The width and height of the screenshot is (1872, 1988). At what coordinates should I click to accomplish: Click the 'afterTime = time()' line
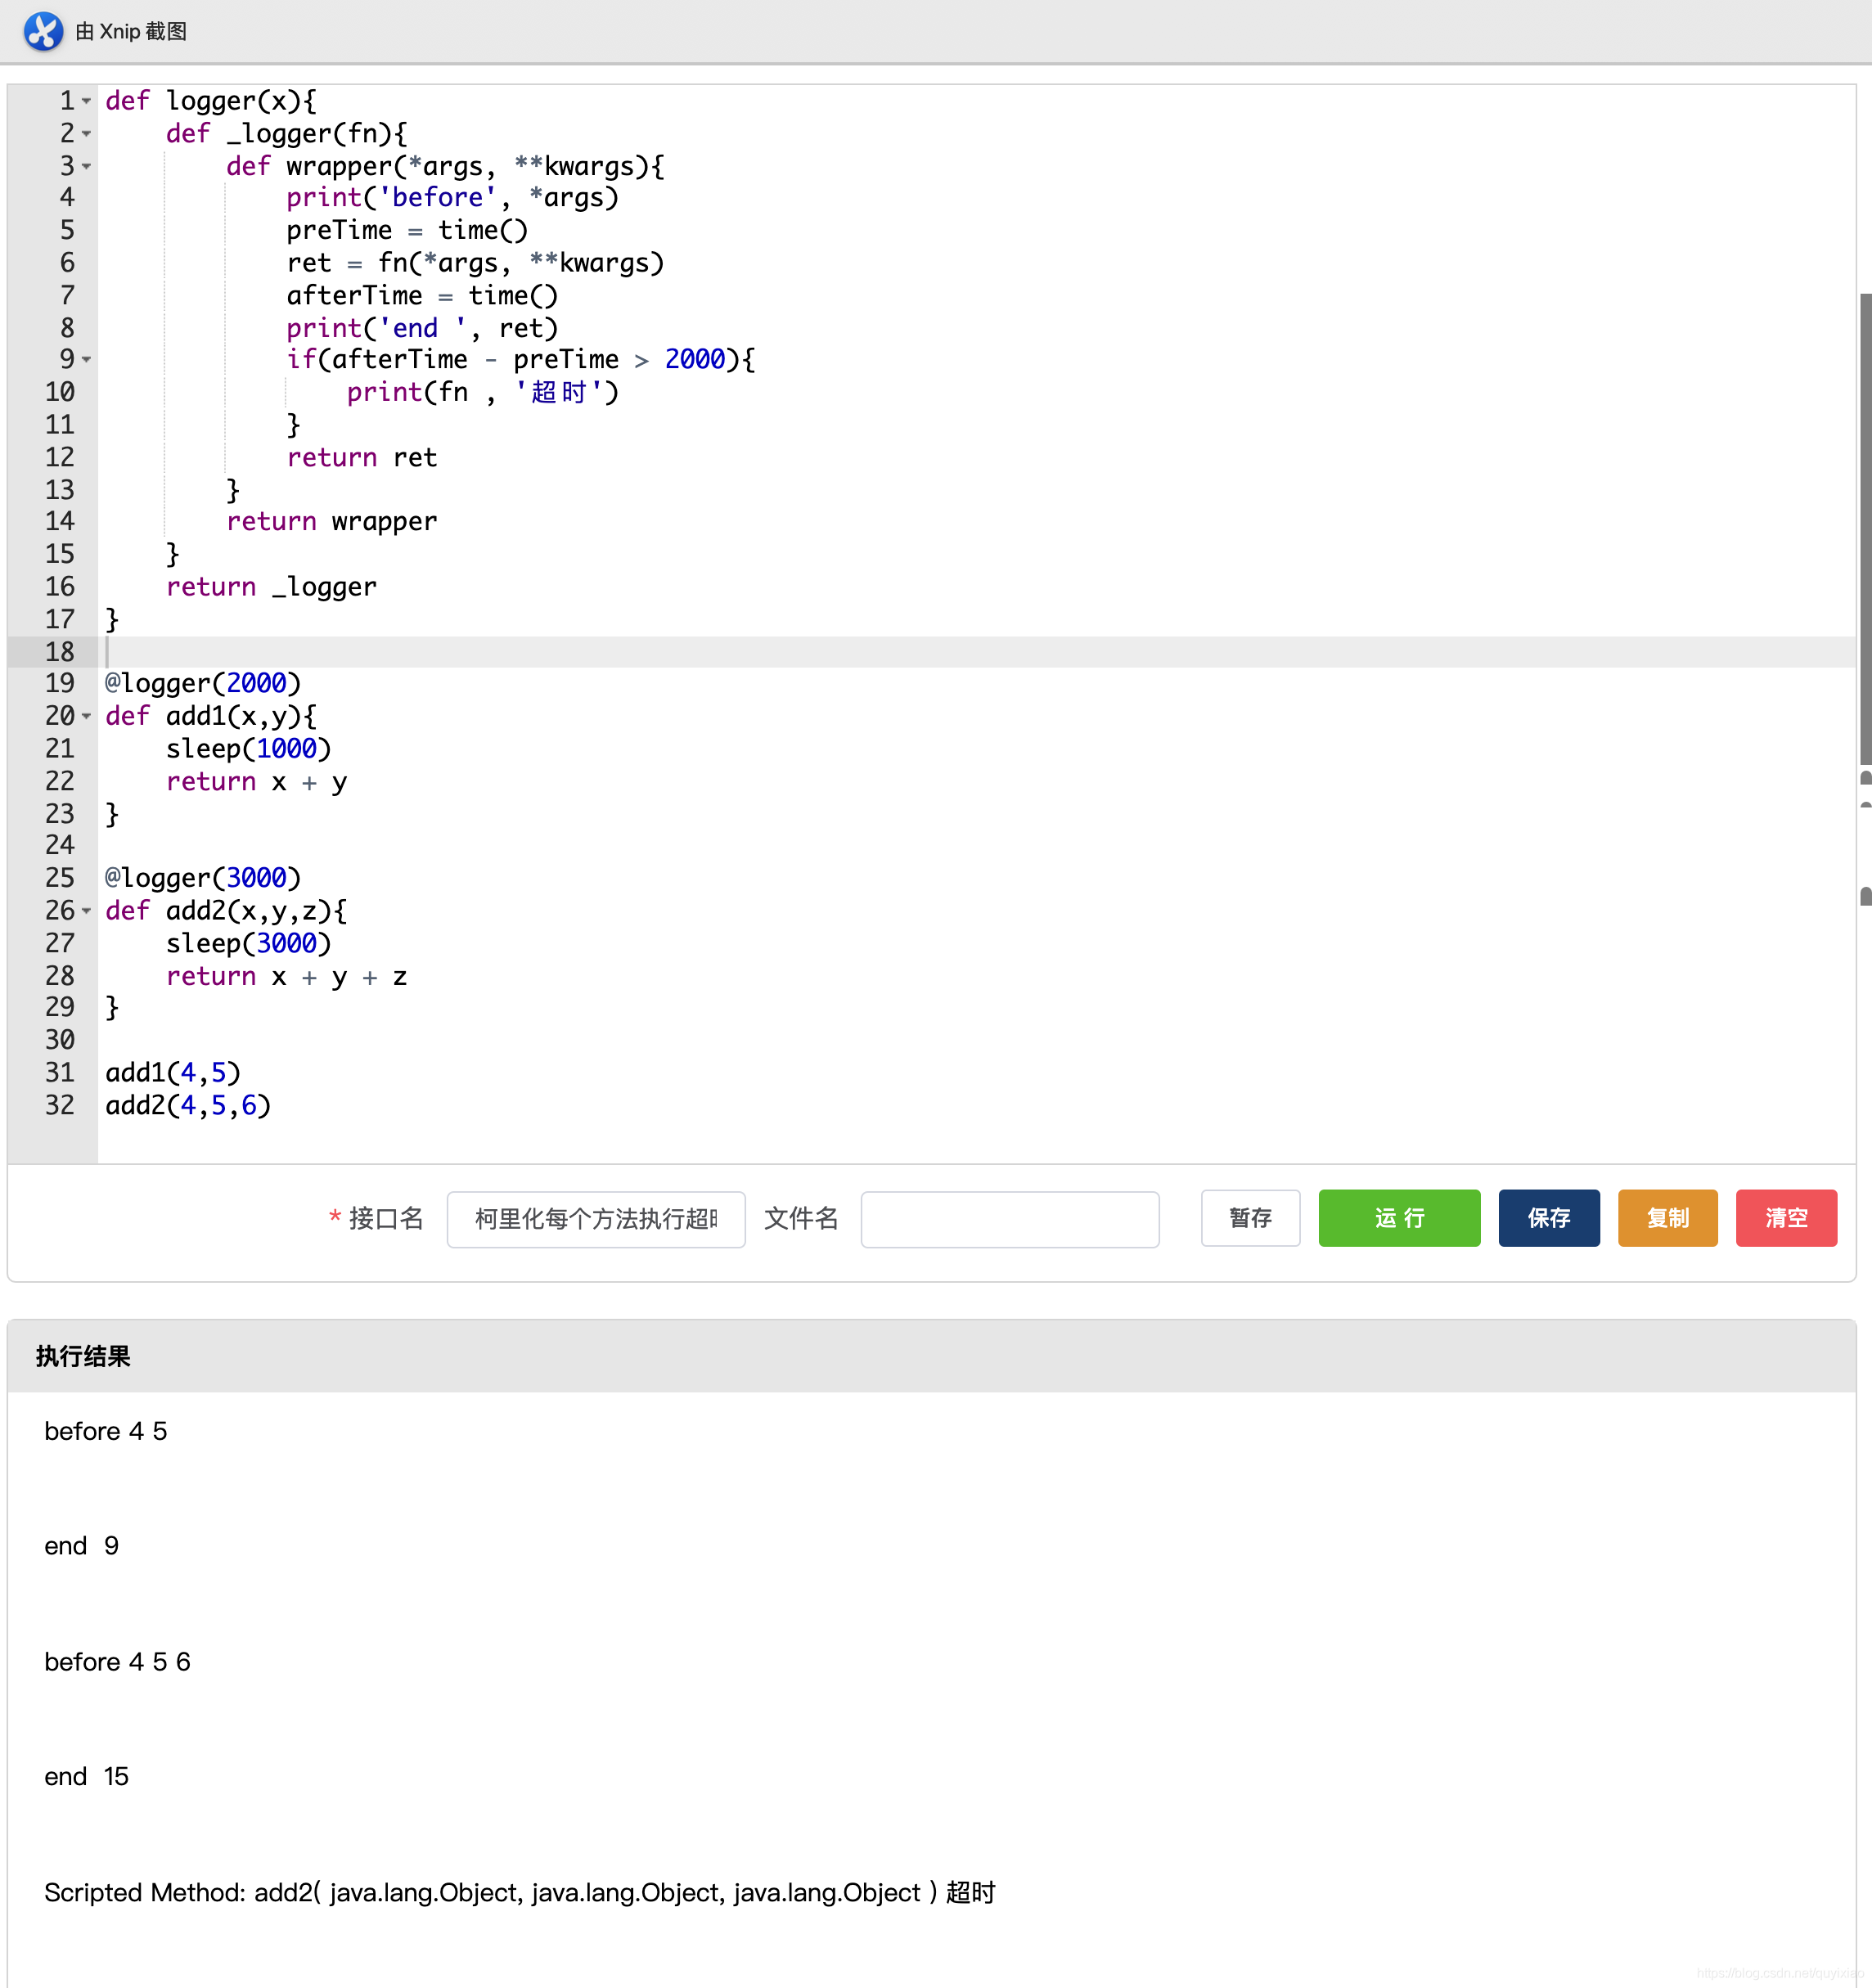422,296
